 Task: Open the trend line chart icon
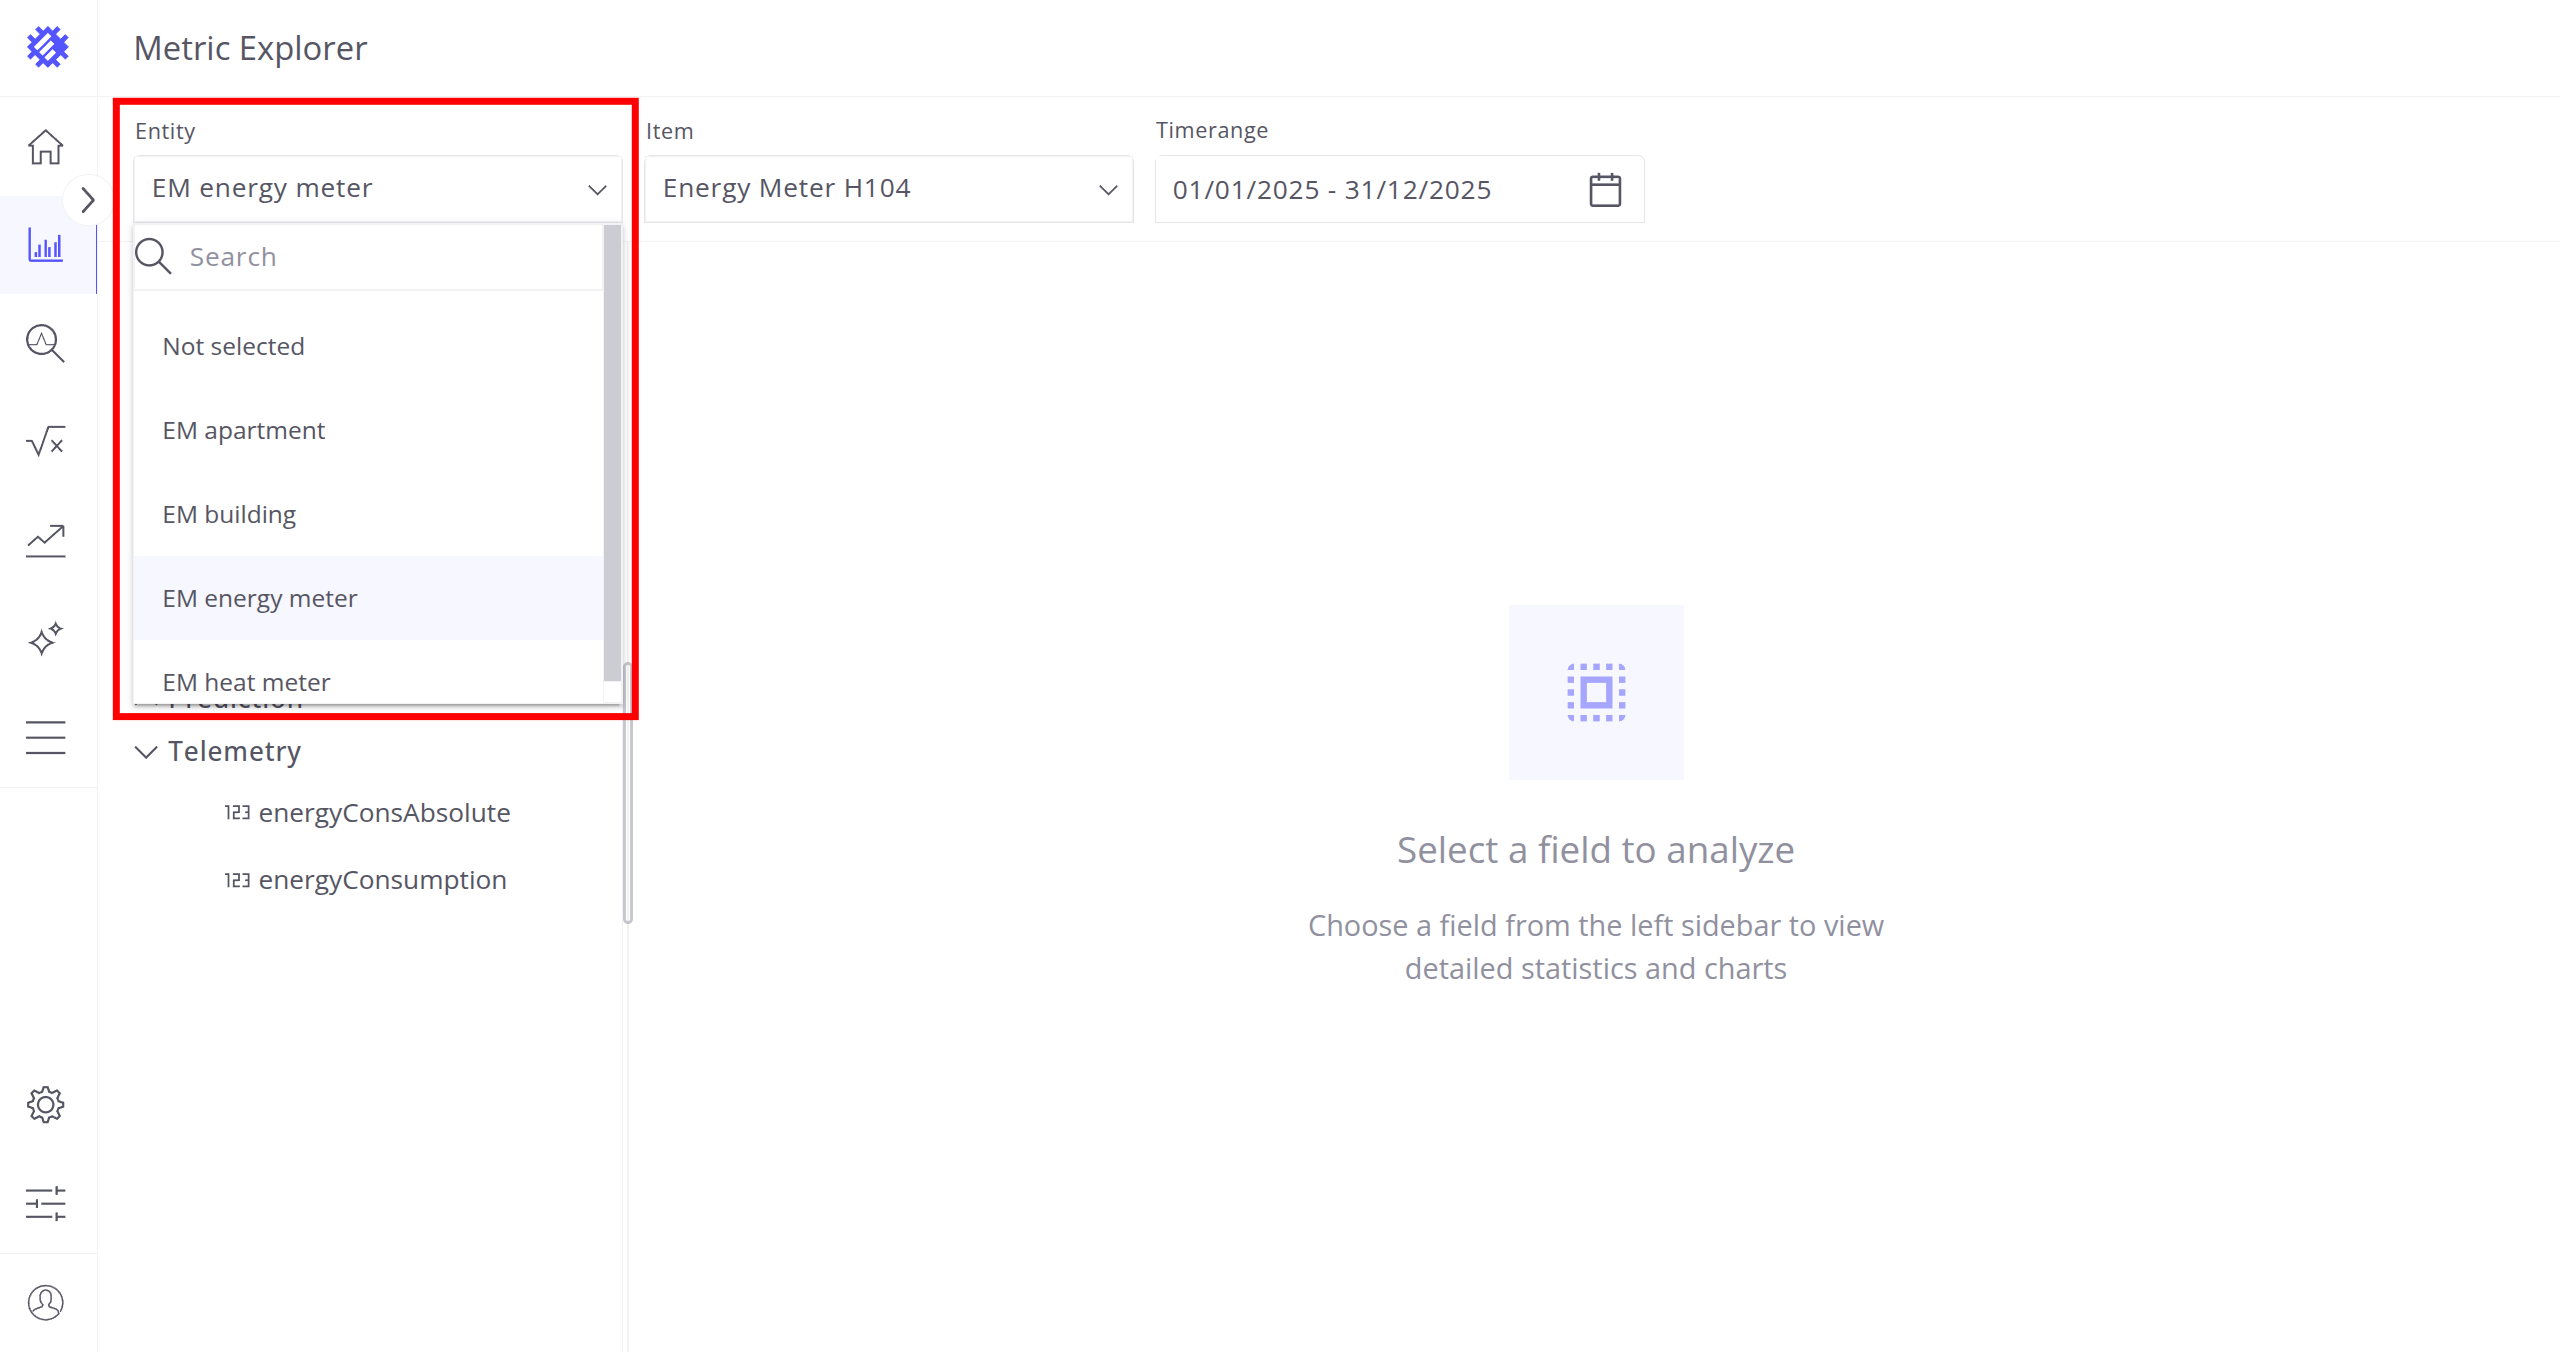[46, 541]
